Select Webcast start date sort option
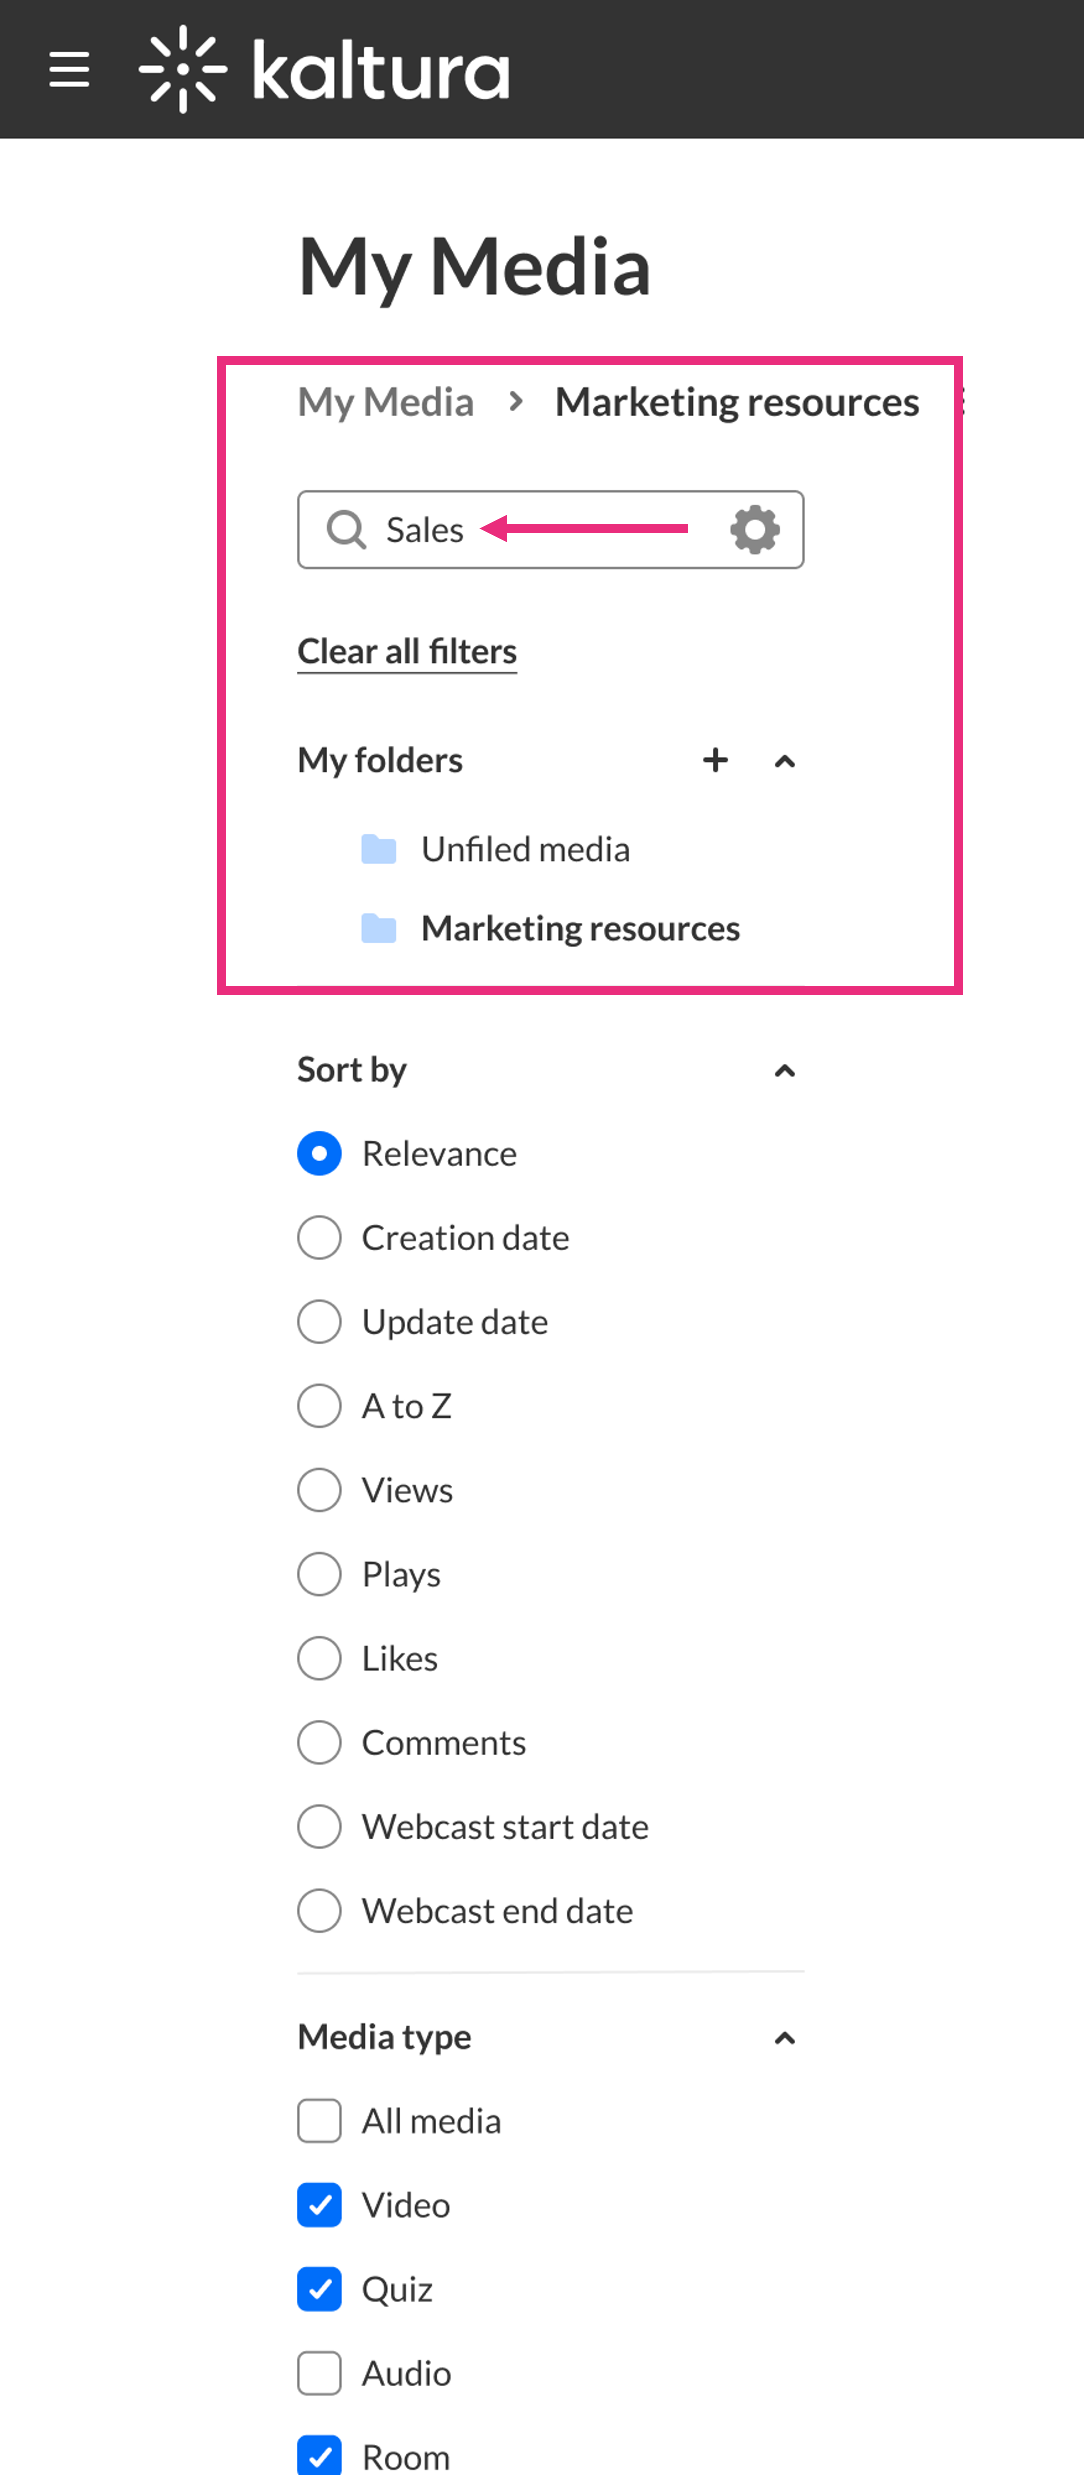The image size is (1084, 2475). pyautogui.click(x=320, y=1827)
